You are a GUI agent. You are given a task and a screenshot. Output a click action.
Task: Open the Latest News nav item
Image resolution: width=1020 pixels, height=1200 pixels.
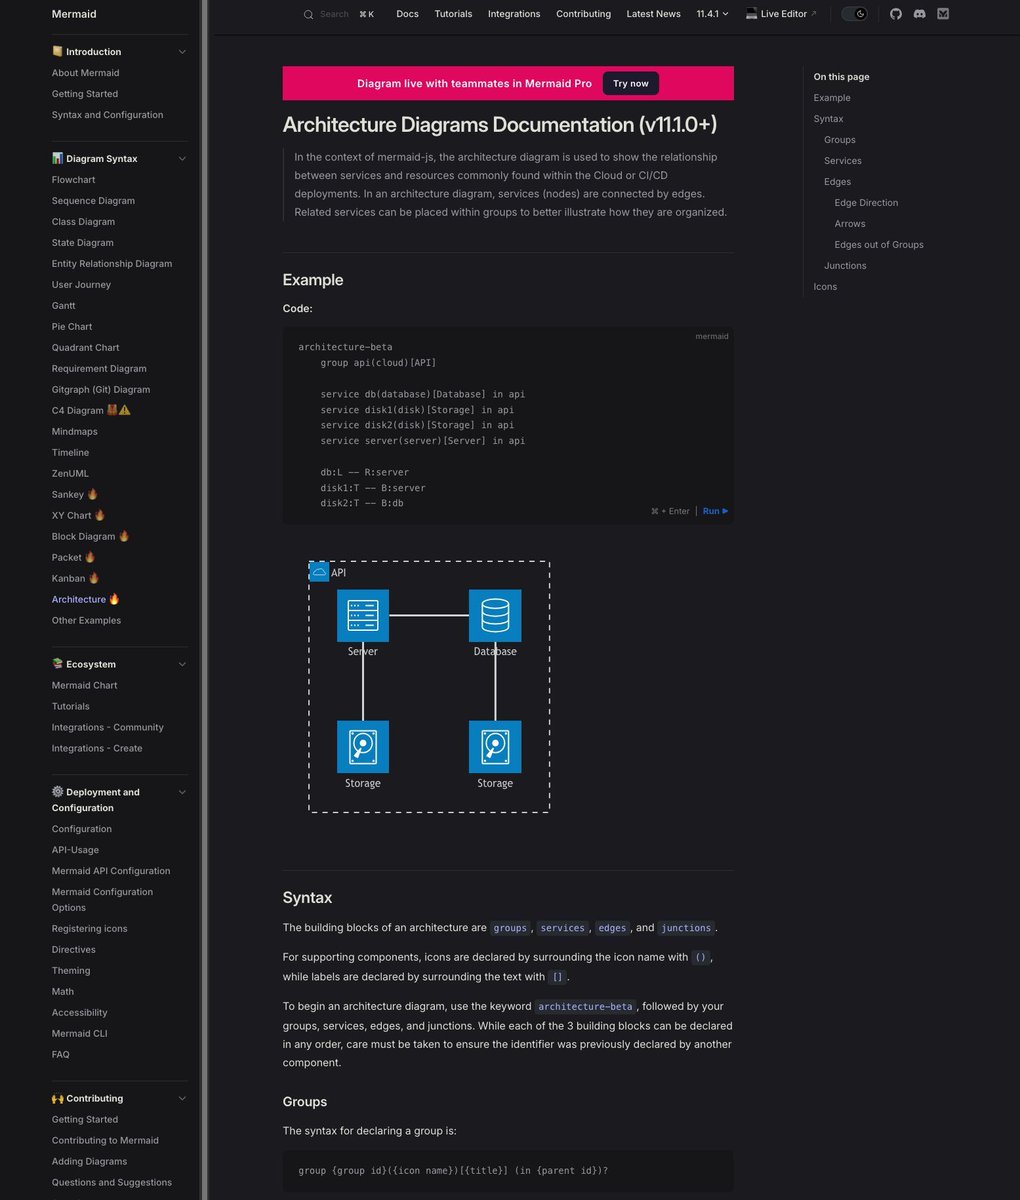pyautogui.click(x=653, y=14)
